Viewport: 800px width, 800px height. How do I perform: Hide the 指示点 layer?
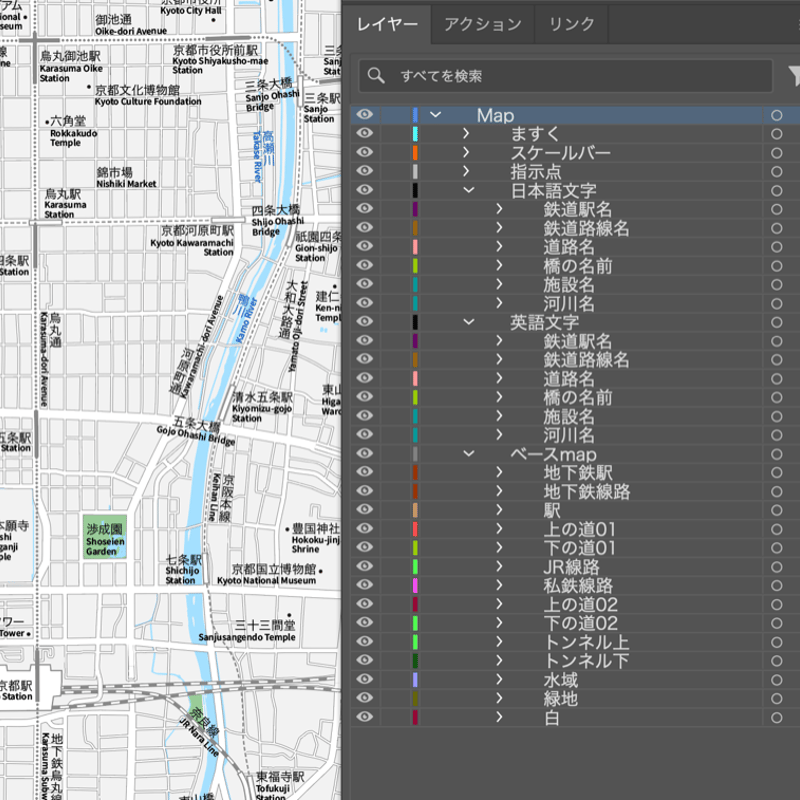(x=364, y=171)
